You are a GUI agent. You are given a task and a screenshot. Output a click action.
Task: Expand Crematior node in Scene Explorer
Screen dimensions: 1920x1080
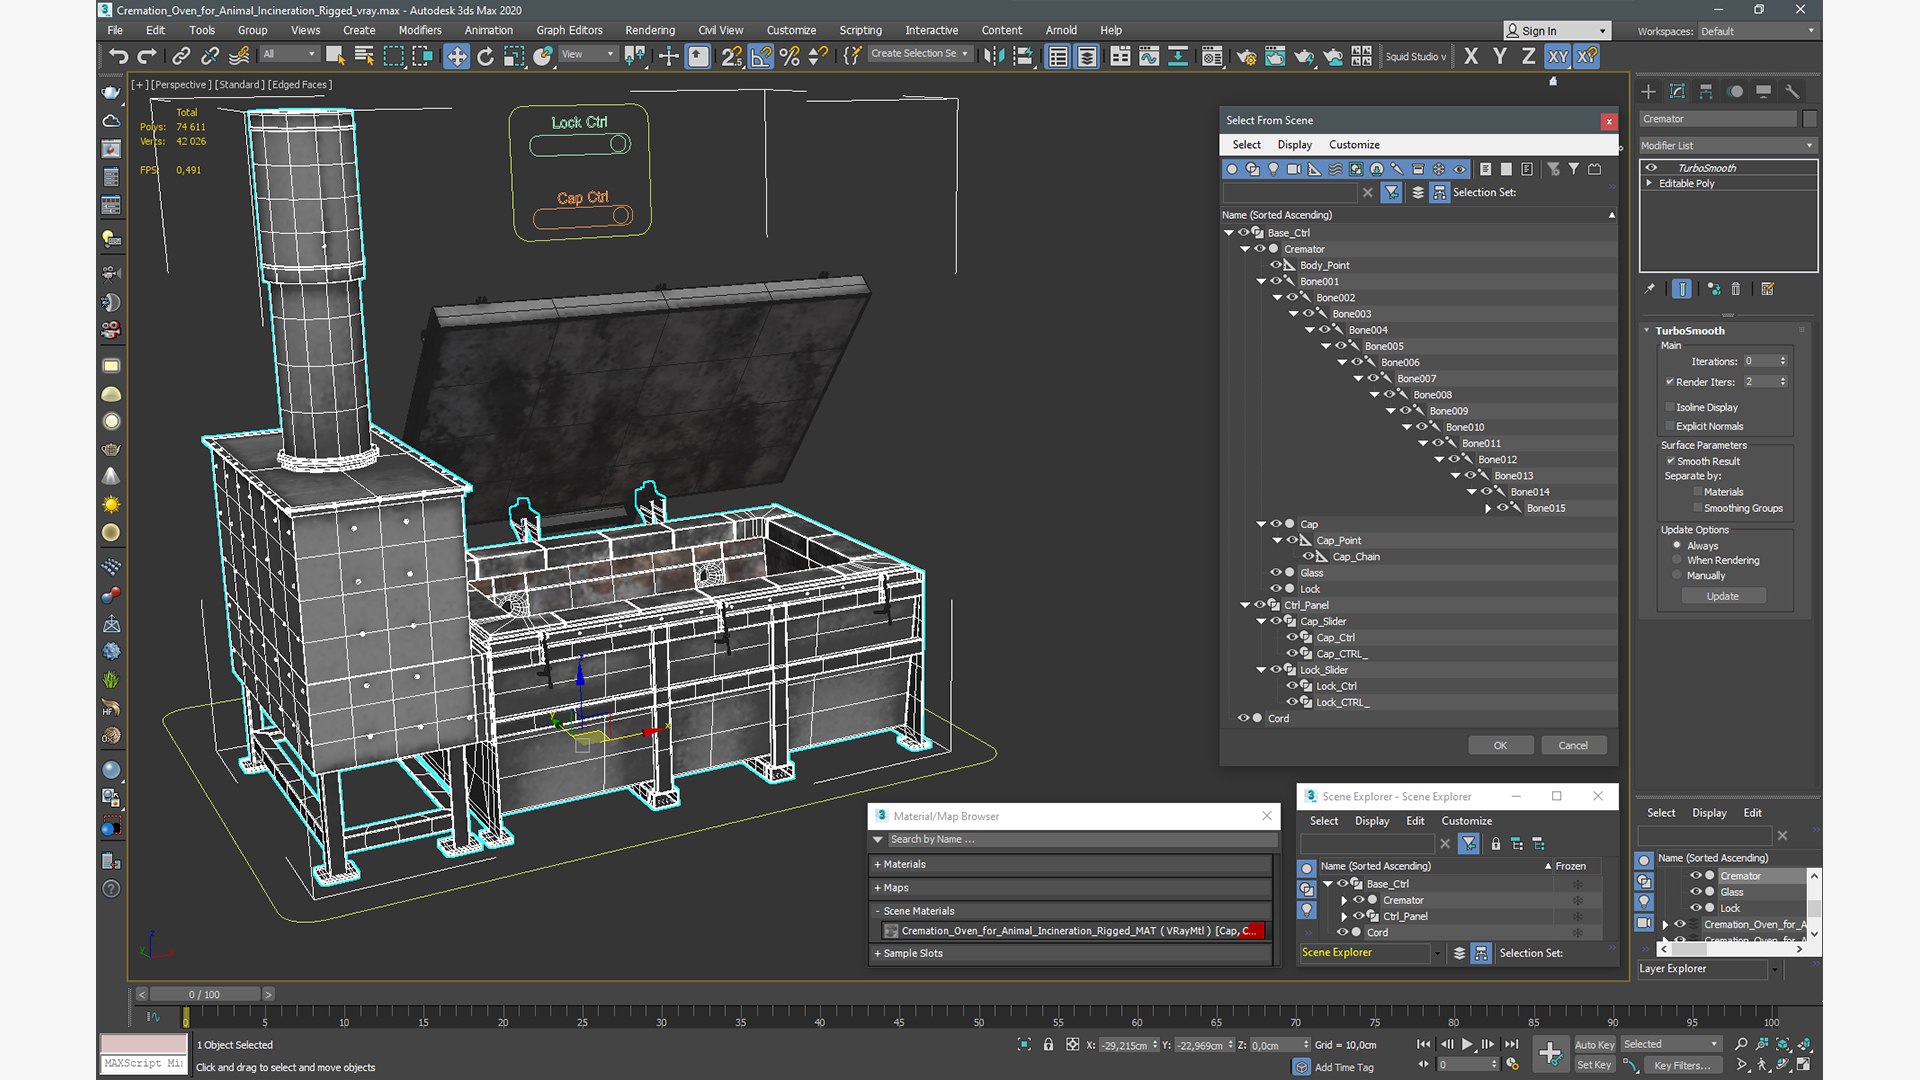click(1344, 900)
